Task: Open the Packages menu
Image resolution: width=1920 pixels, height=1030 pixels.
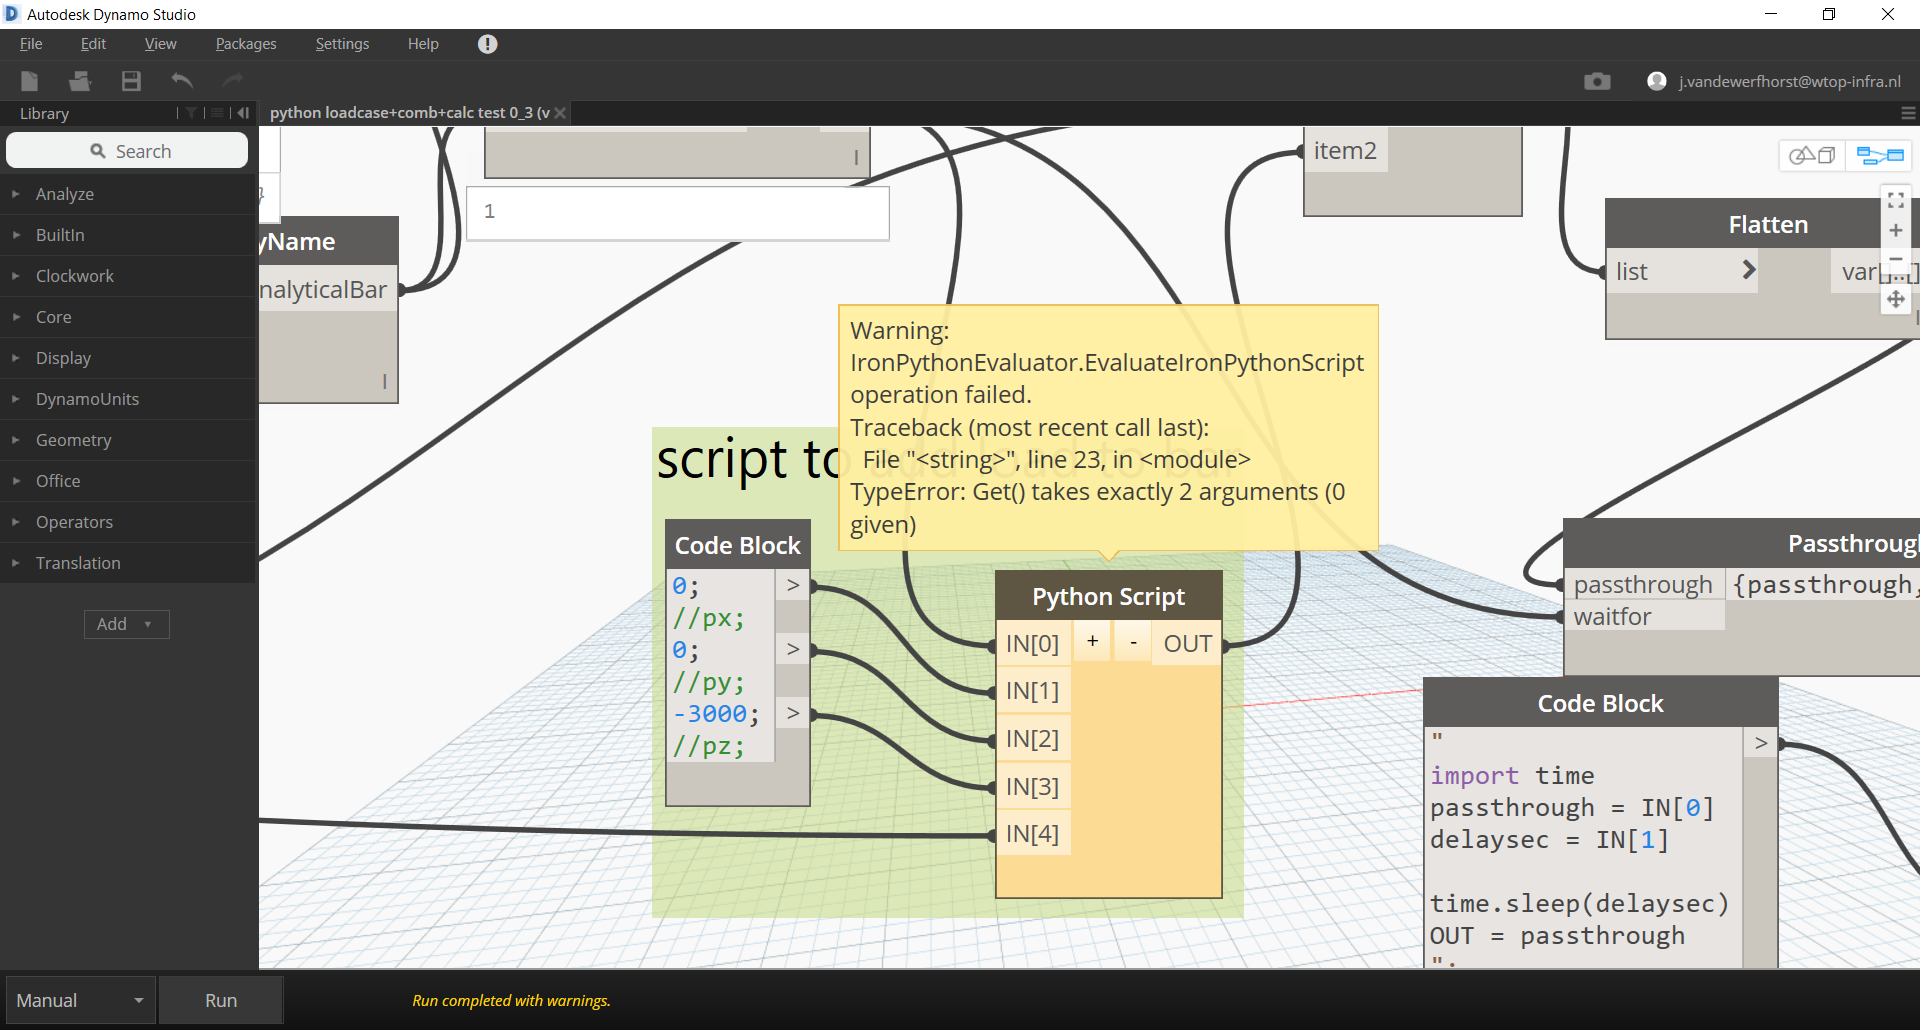Action: [x=245, y=43]
